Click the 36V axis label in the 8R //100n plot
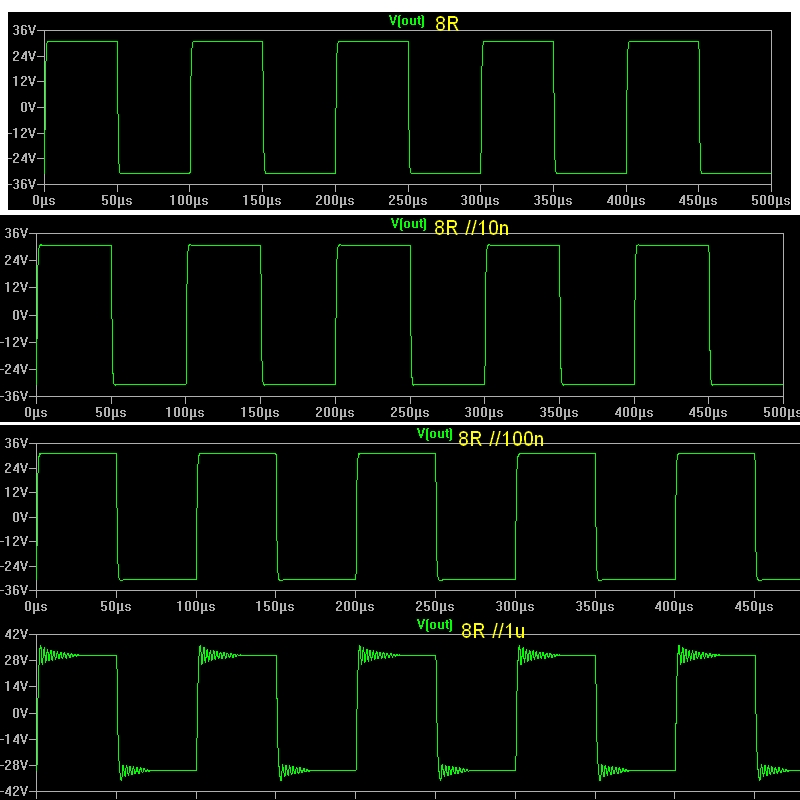The height and width of the screenshot is (800, 800). 16,443
